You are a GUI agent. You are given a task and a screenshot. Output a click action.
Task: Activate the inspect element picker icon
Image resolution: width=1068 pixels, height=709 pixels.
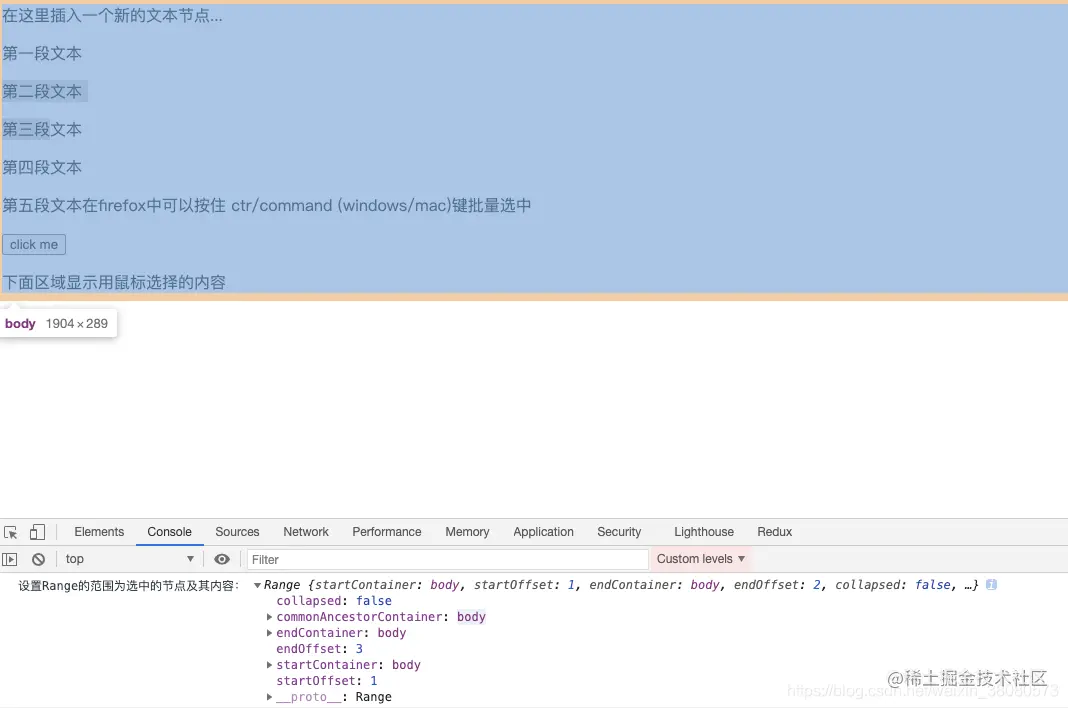(x=11, y=533)
